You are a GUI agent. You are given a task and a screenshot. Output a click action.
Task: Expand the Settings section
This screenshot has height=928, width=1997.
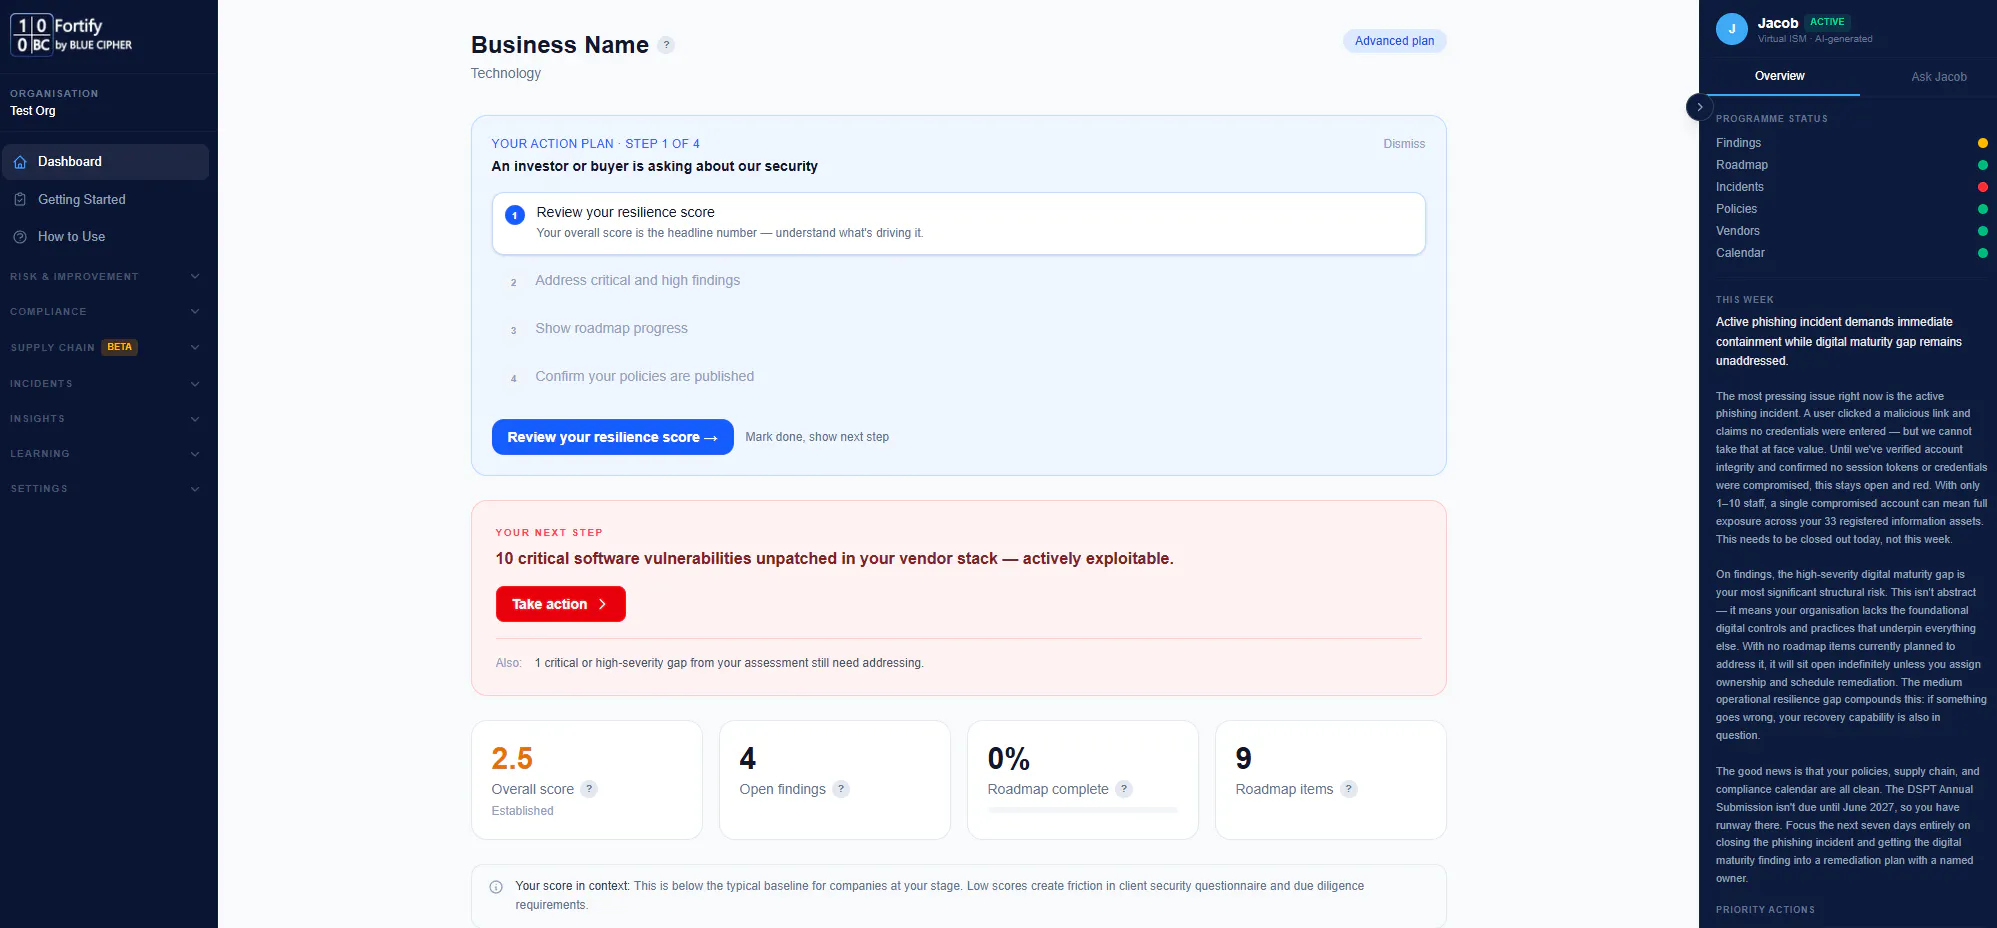(x=105, y=489)
